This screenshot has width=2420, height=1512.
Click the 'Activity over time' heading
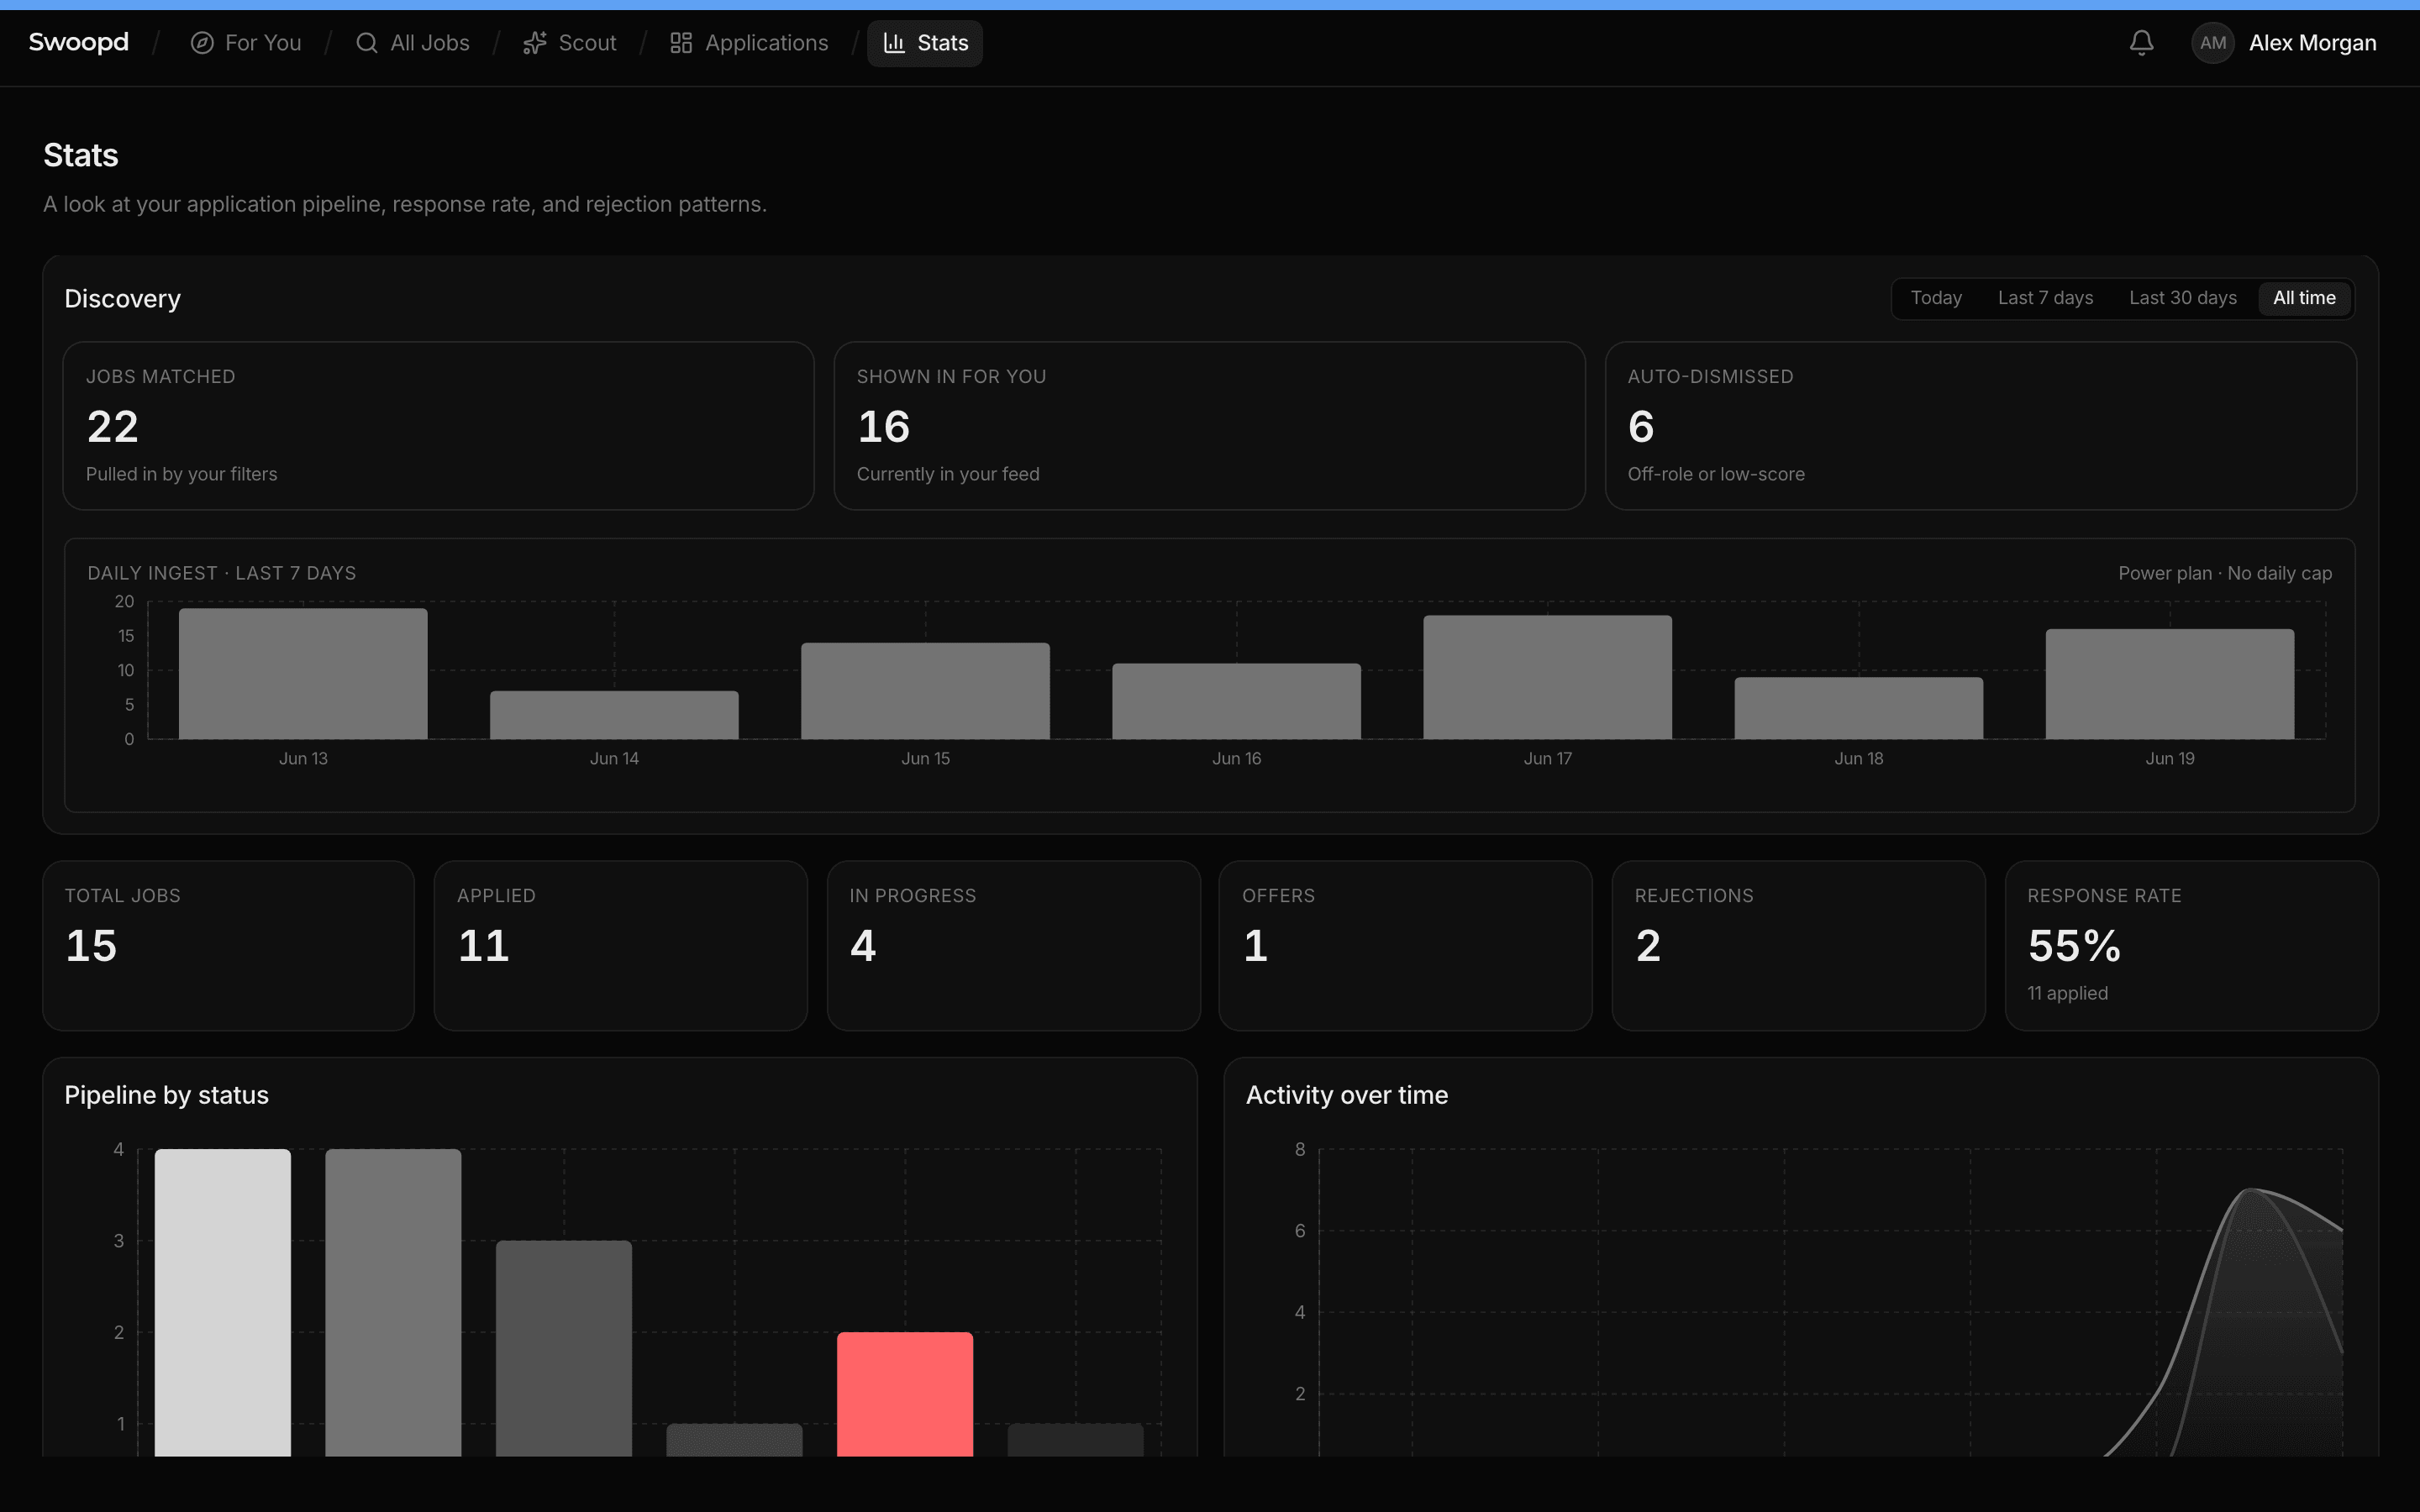[x=1347, y=1095]
